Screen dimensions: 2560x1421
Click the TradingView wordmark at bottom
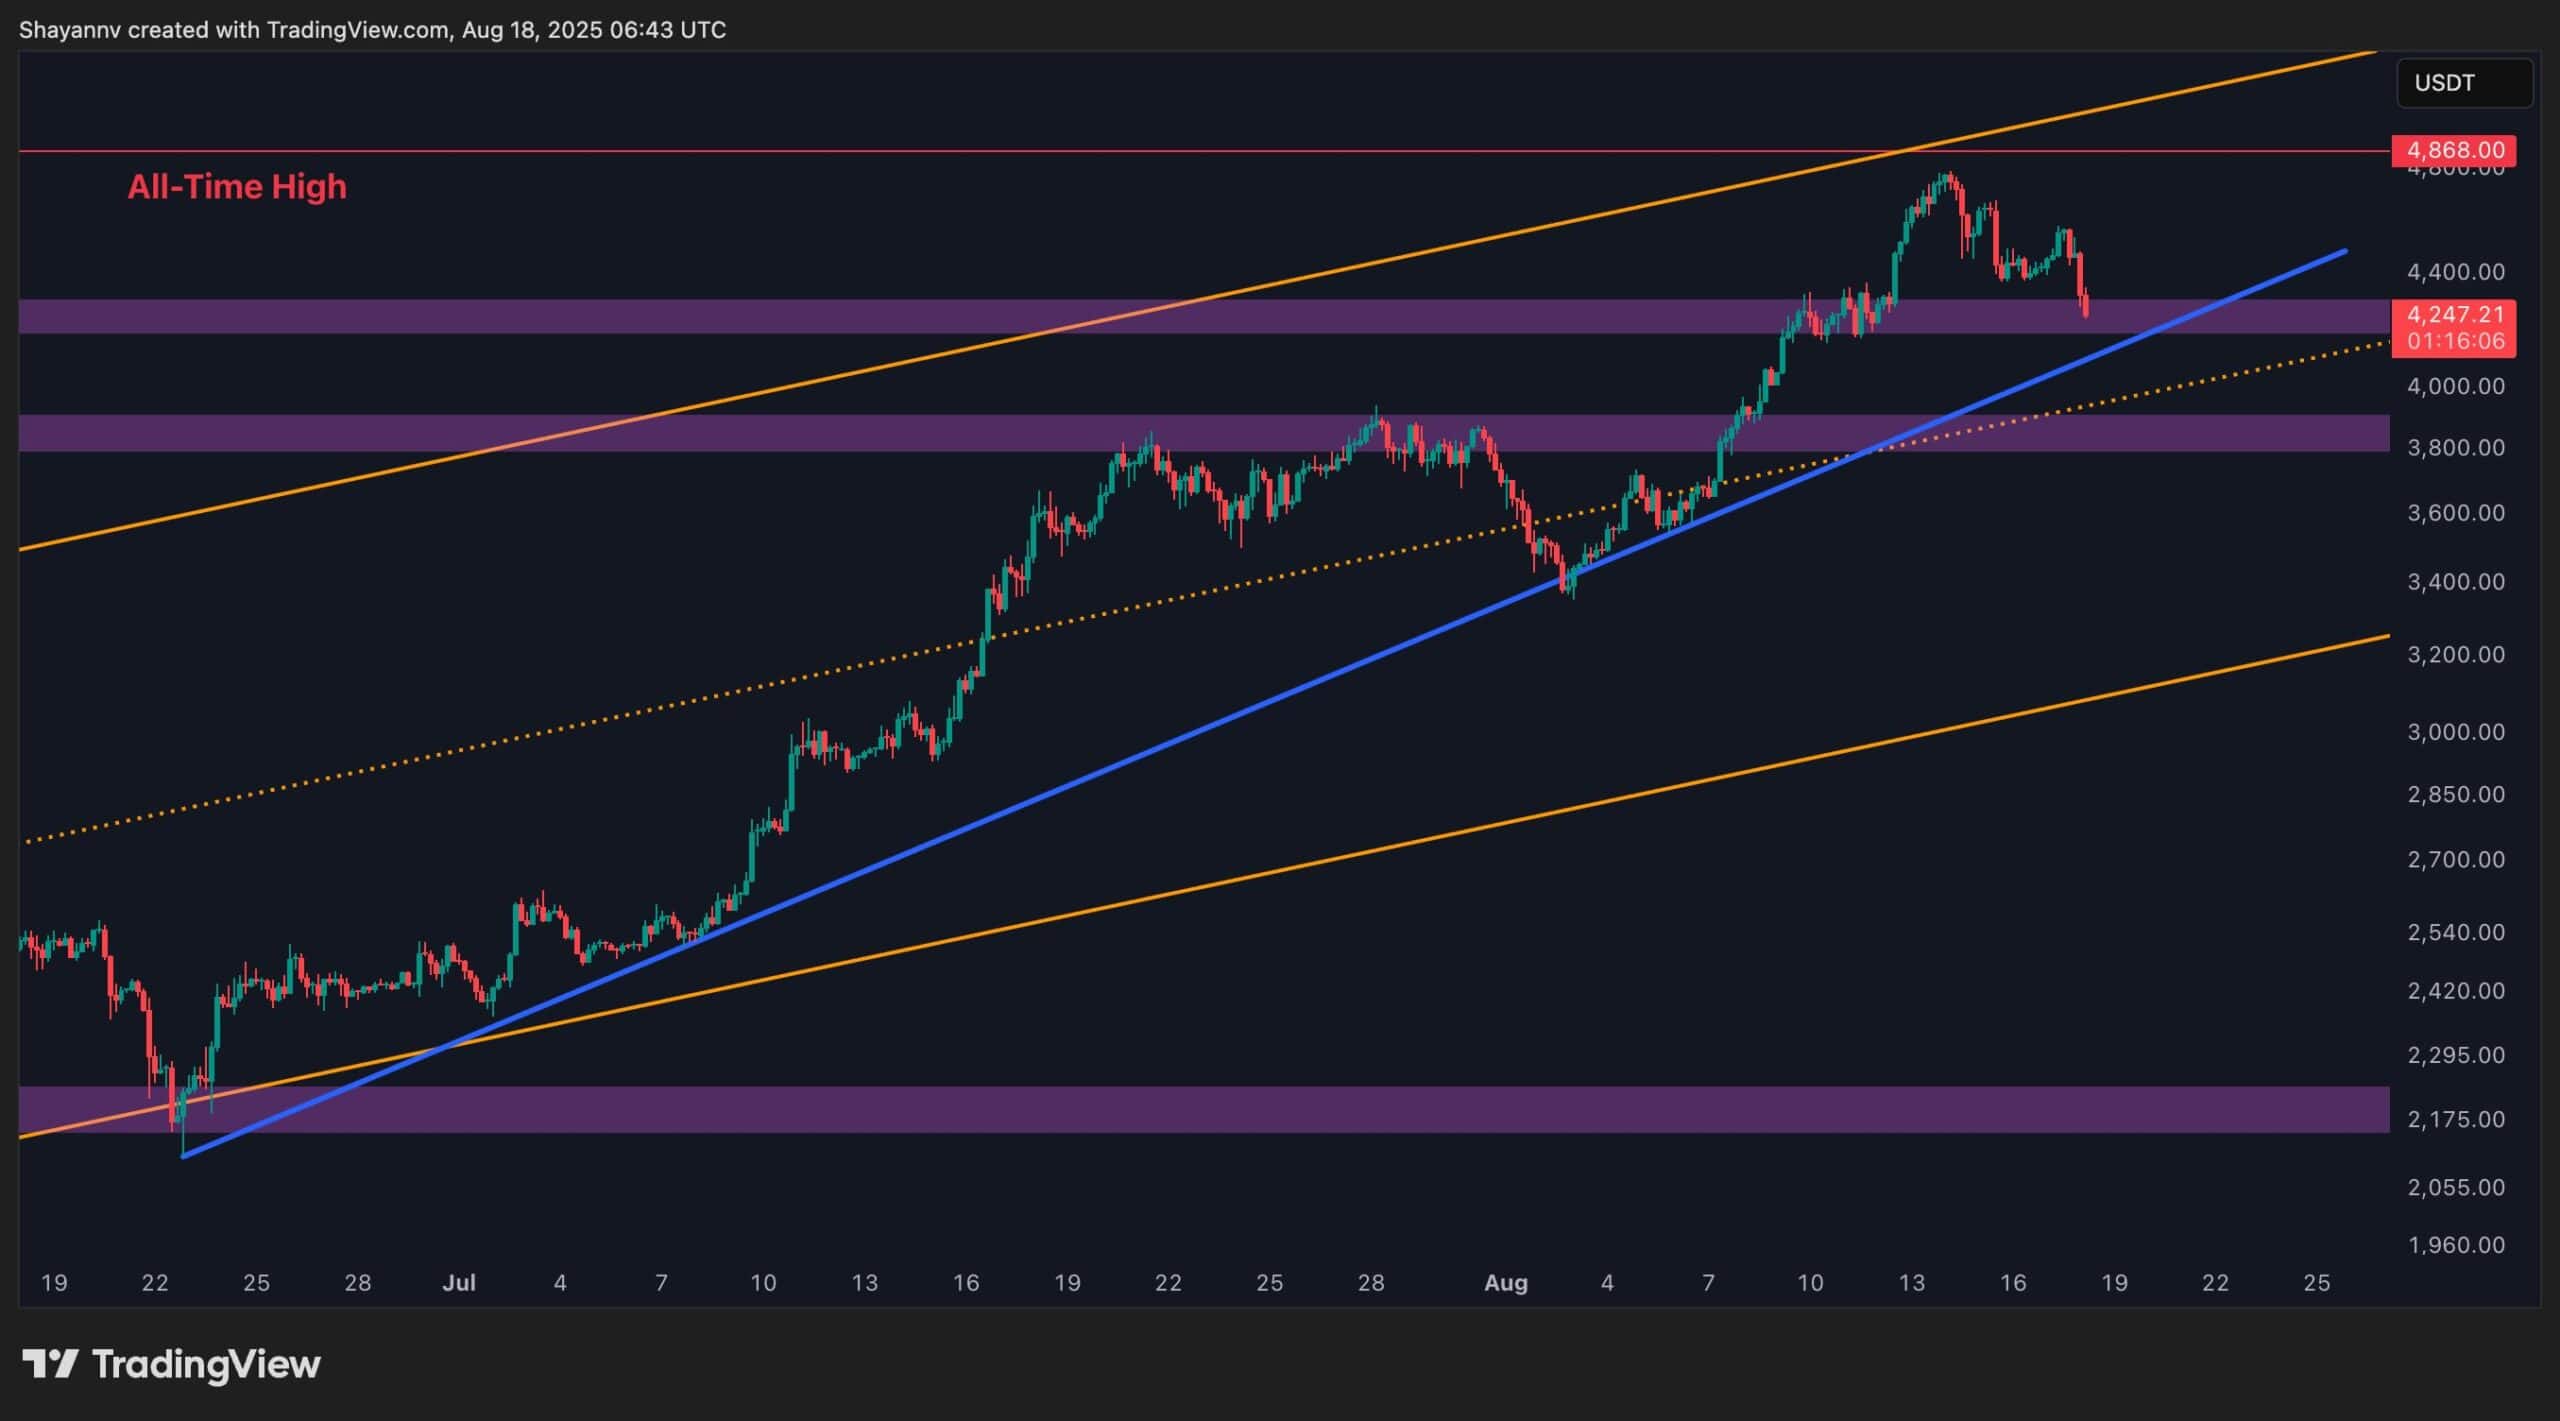point(206,1364)
